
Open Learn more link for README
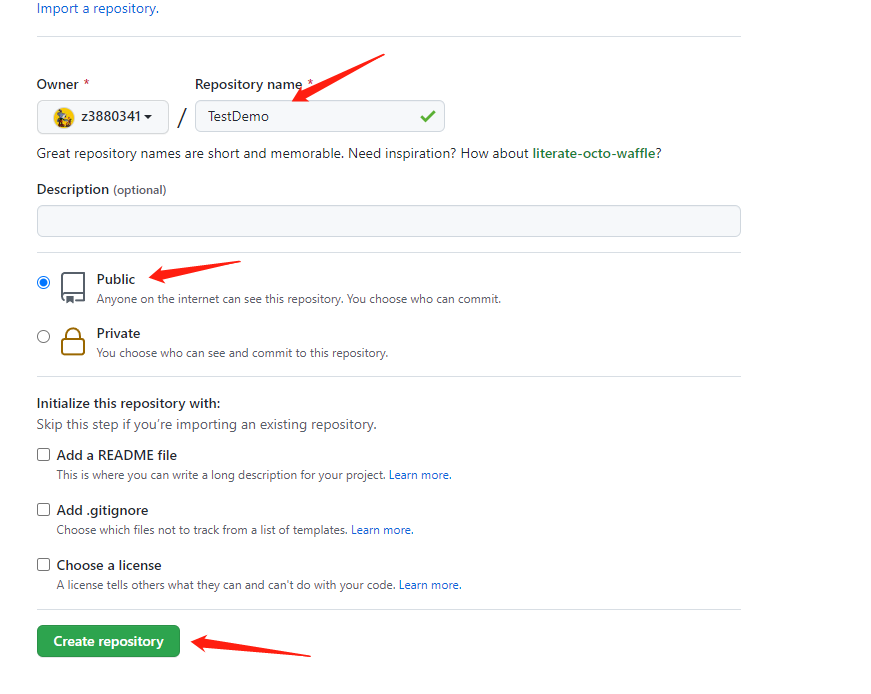(x=420, y=475)
